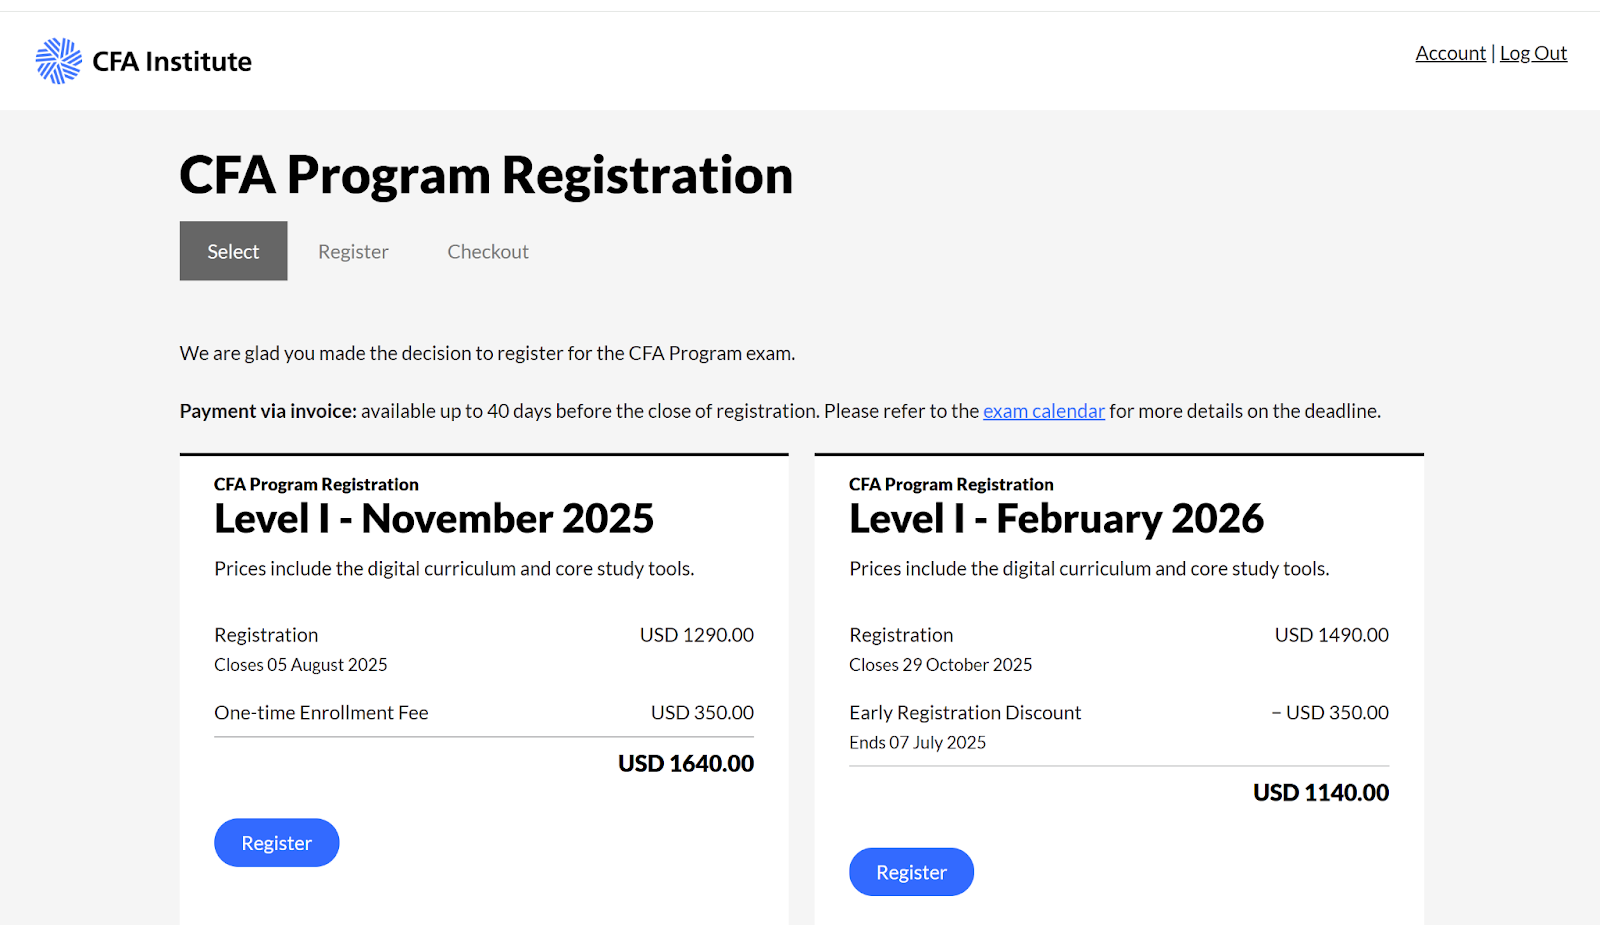Open the Account link

click(1450, 53)
